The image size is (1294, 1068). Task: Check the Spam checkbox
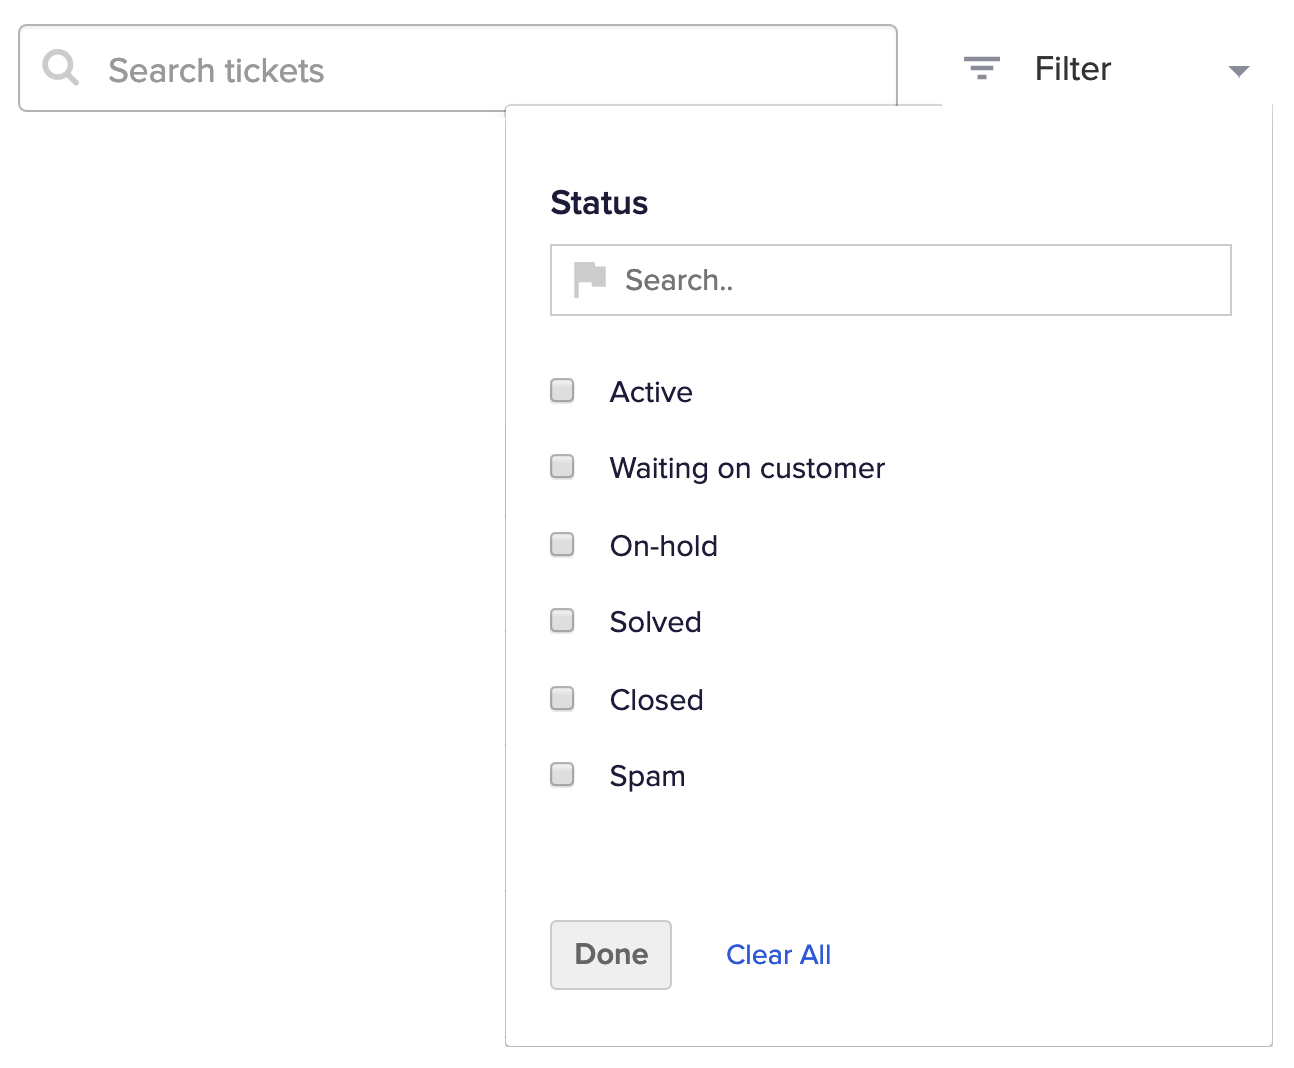click(563, 775)
